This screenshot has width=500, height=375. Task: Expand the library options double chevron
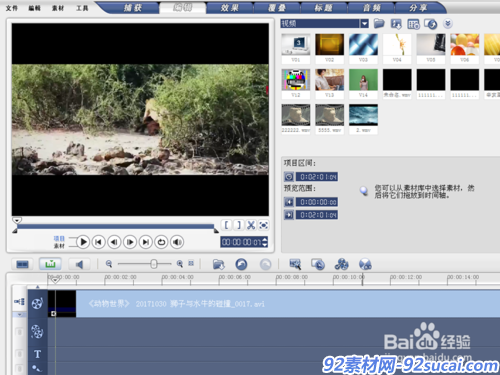click(x=448, y=23)
